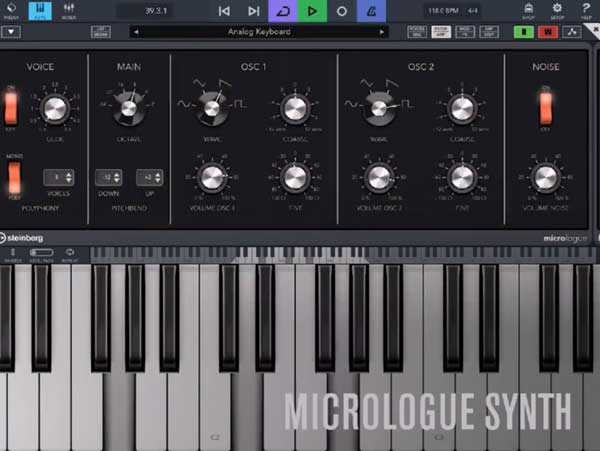Screen dimensions: 600x451
Task: Click the key size slider icon above keyboard
Action: 41,254
